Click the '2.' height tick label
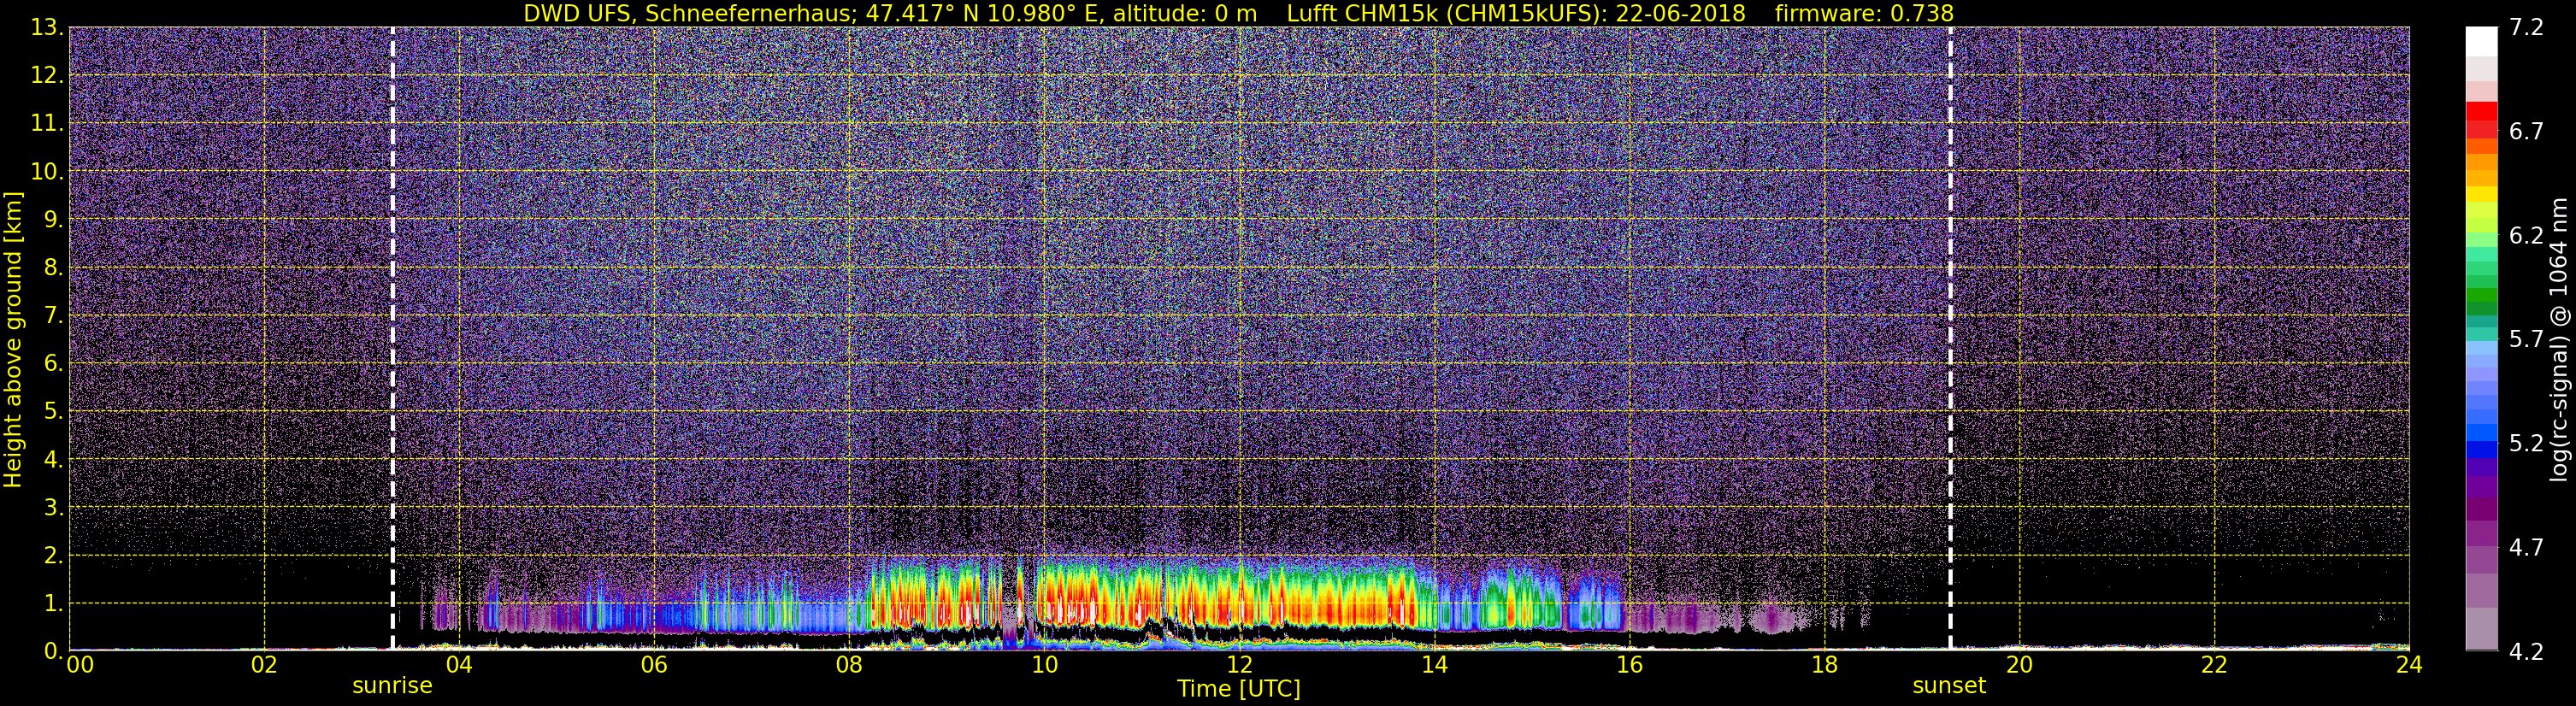The width and height of the screenshot is (2576, 706). pos(53,556)
